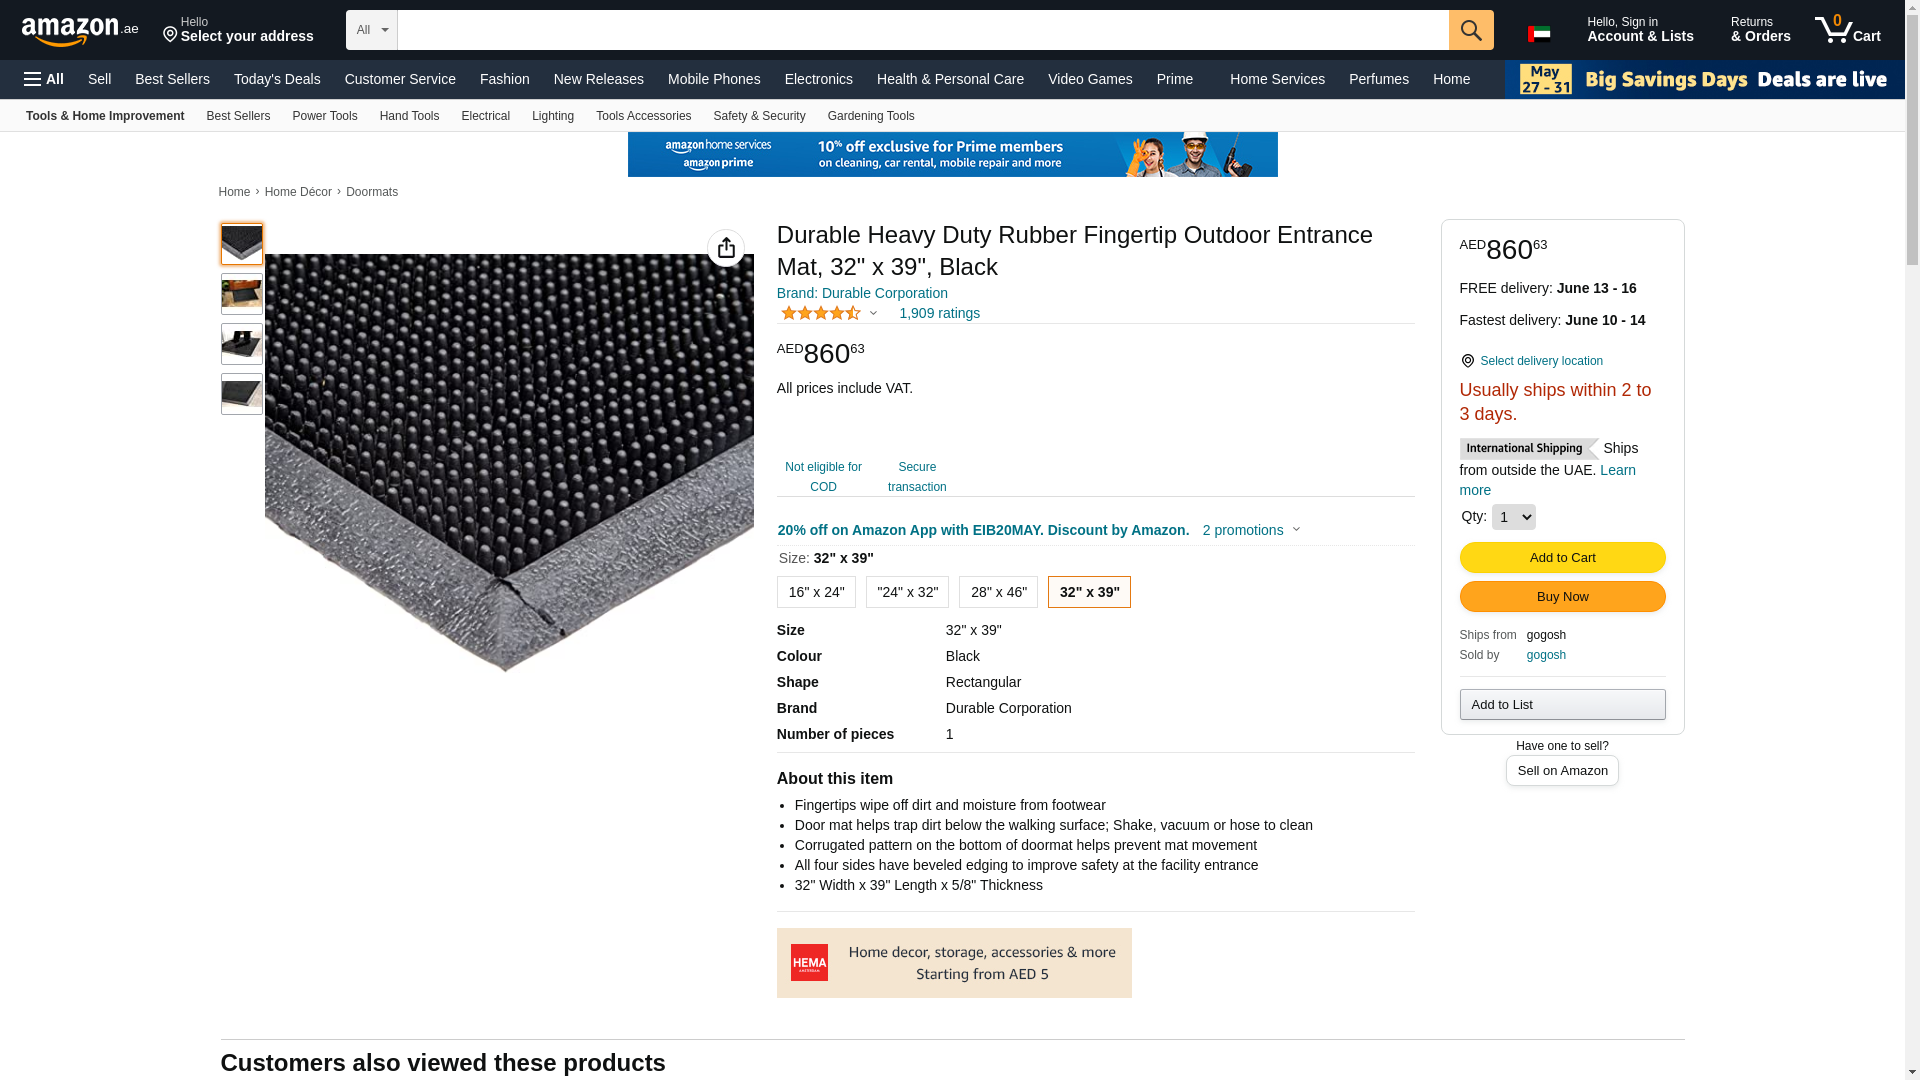Expand the 2 promotions section
This screenshot has width=1920, height=1080.
coord(1251,530)
